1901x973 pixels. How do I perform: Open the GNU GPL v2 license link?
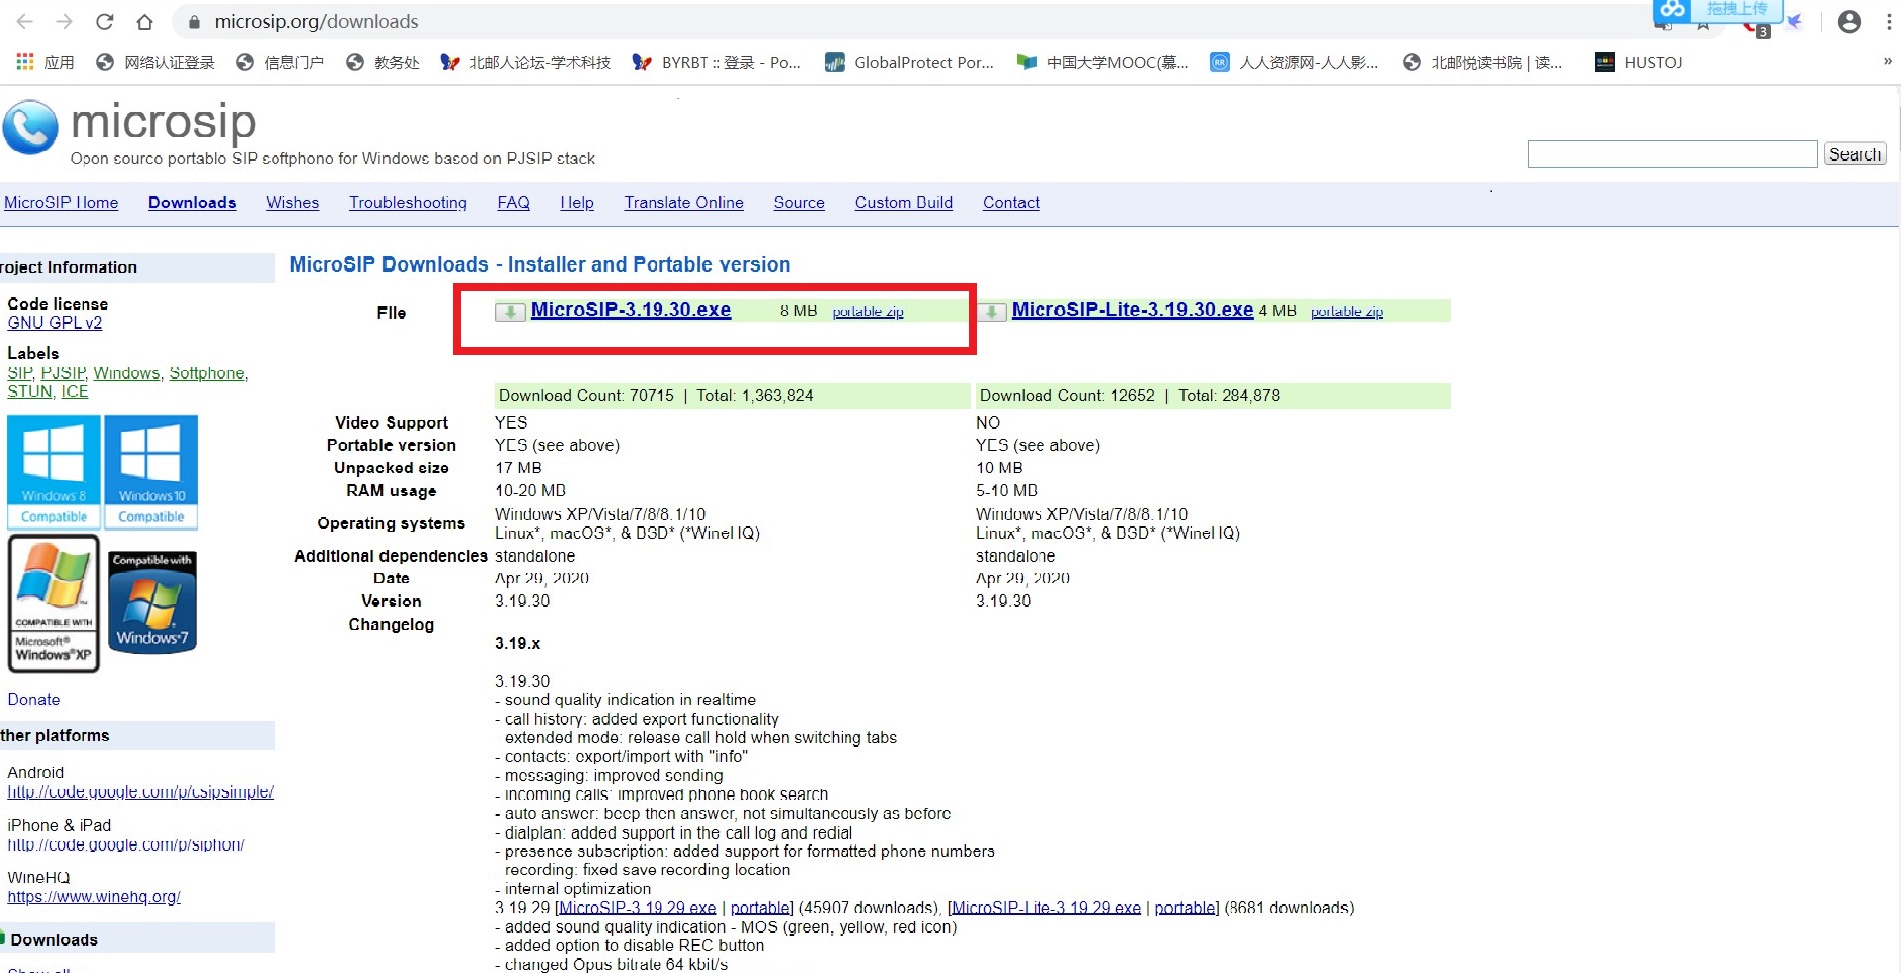click(x=55, y=323)
